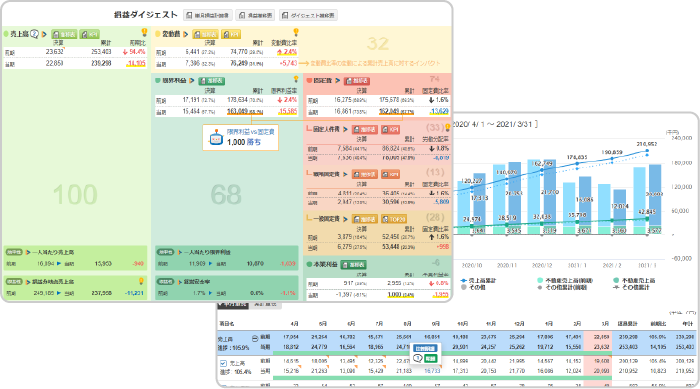
Task: Open the 推移表 button for 本業利益
Action: click(x=354, y=265)
